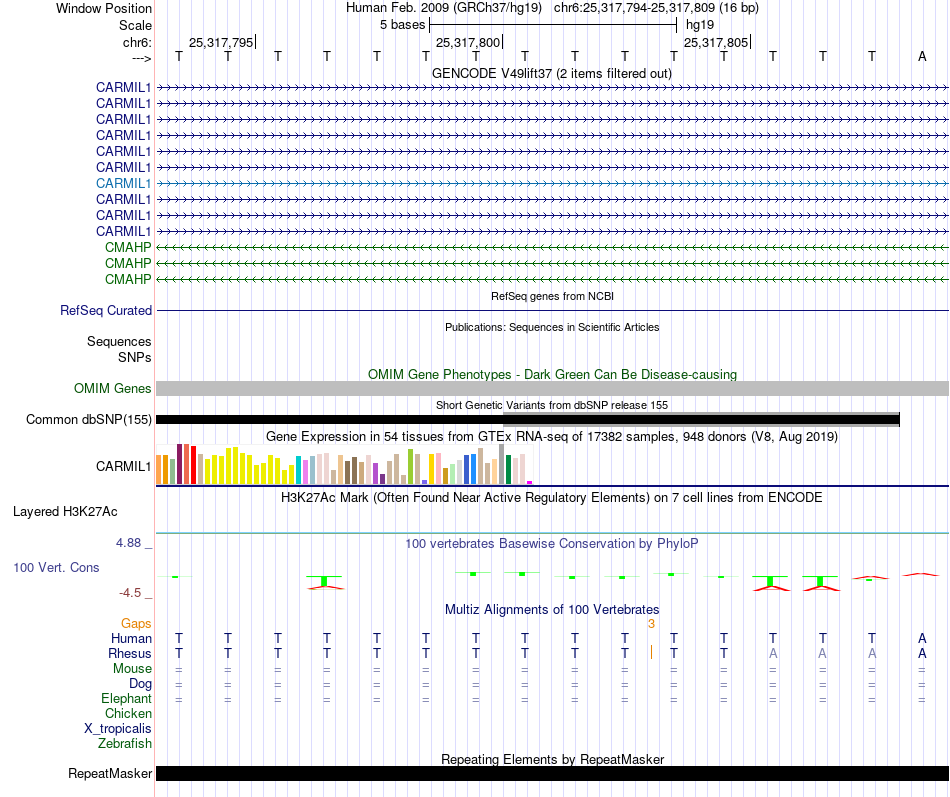Click the 100 Vert. Cons track label
The width and height of the screenshot is (950, 797).
[56, 567]
